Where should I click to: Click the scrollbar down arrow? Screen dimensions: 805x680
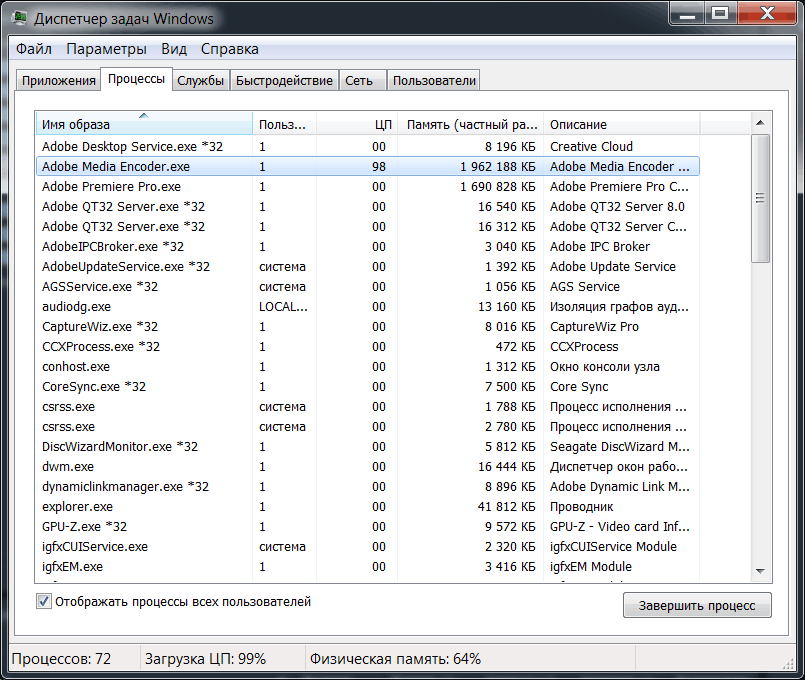coord(760,571)
